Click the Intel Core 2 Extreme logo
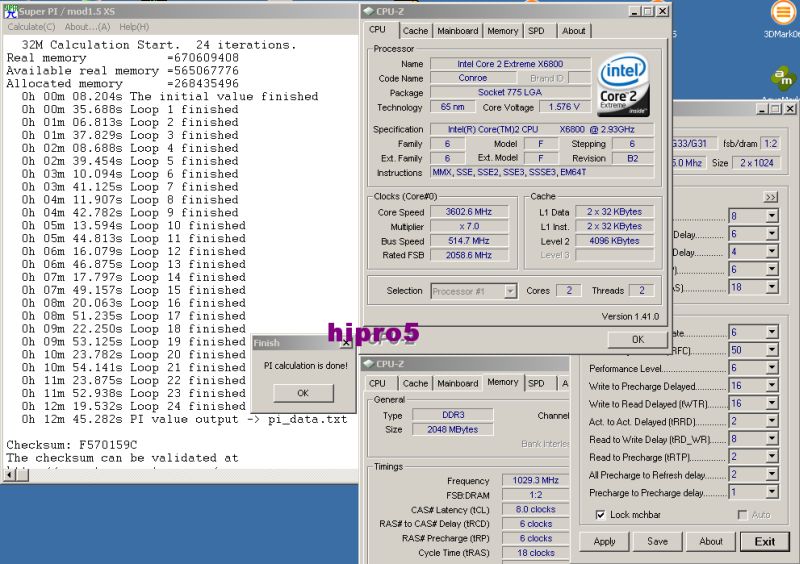 [x=623, y=85]
